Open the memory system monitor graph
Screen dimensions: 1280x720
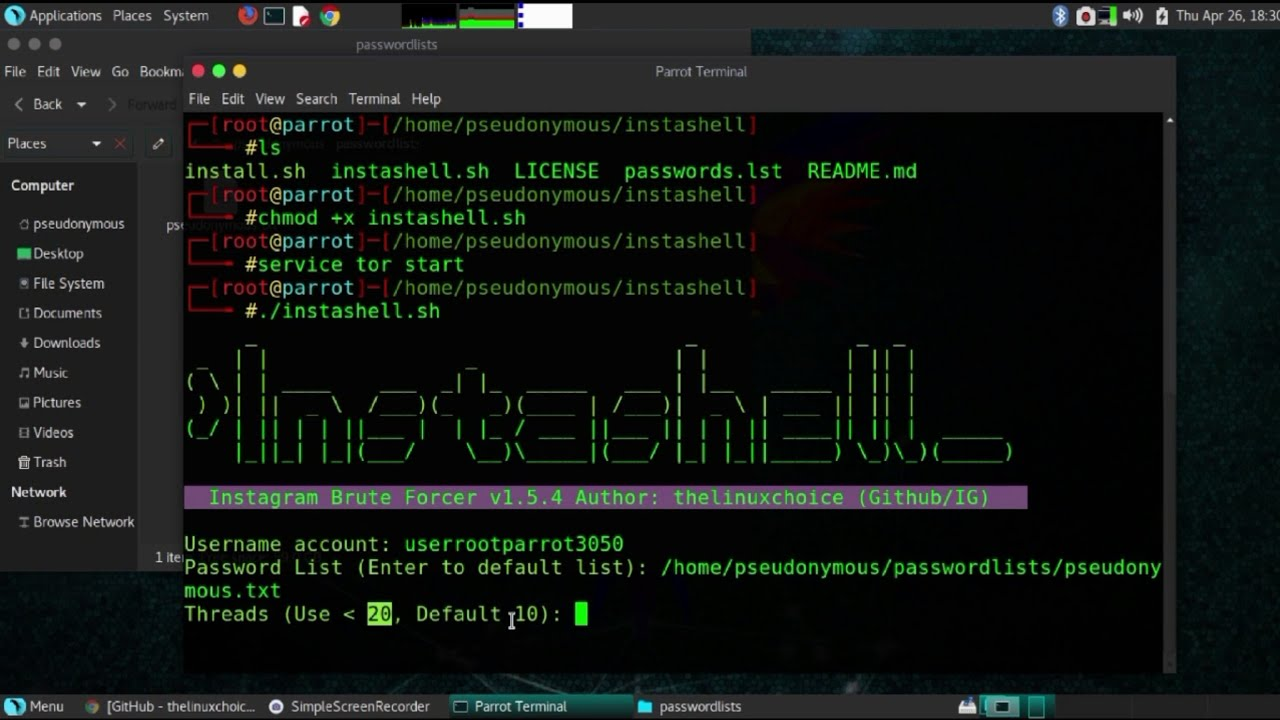(487, 16)
